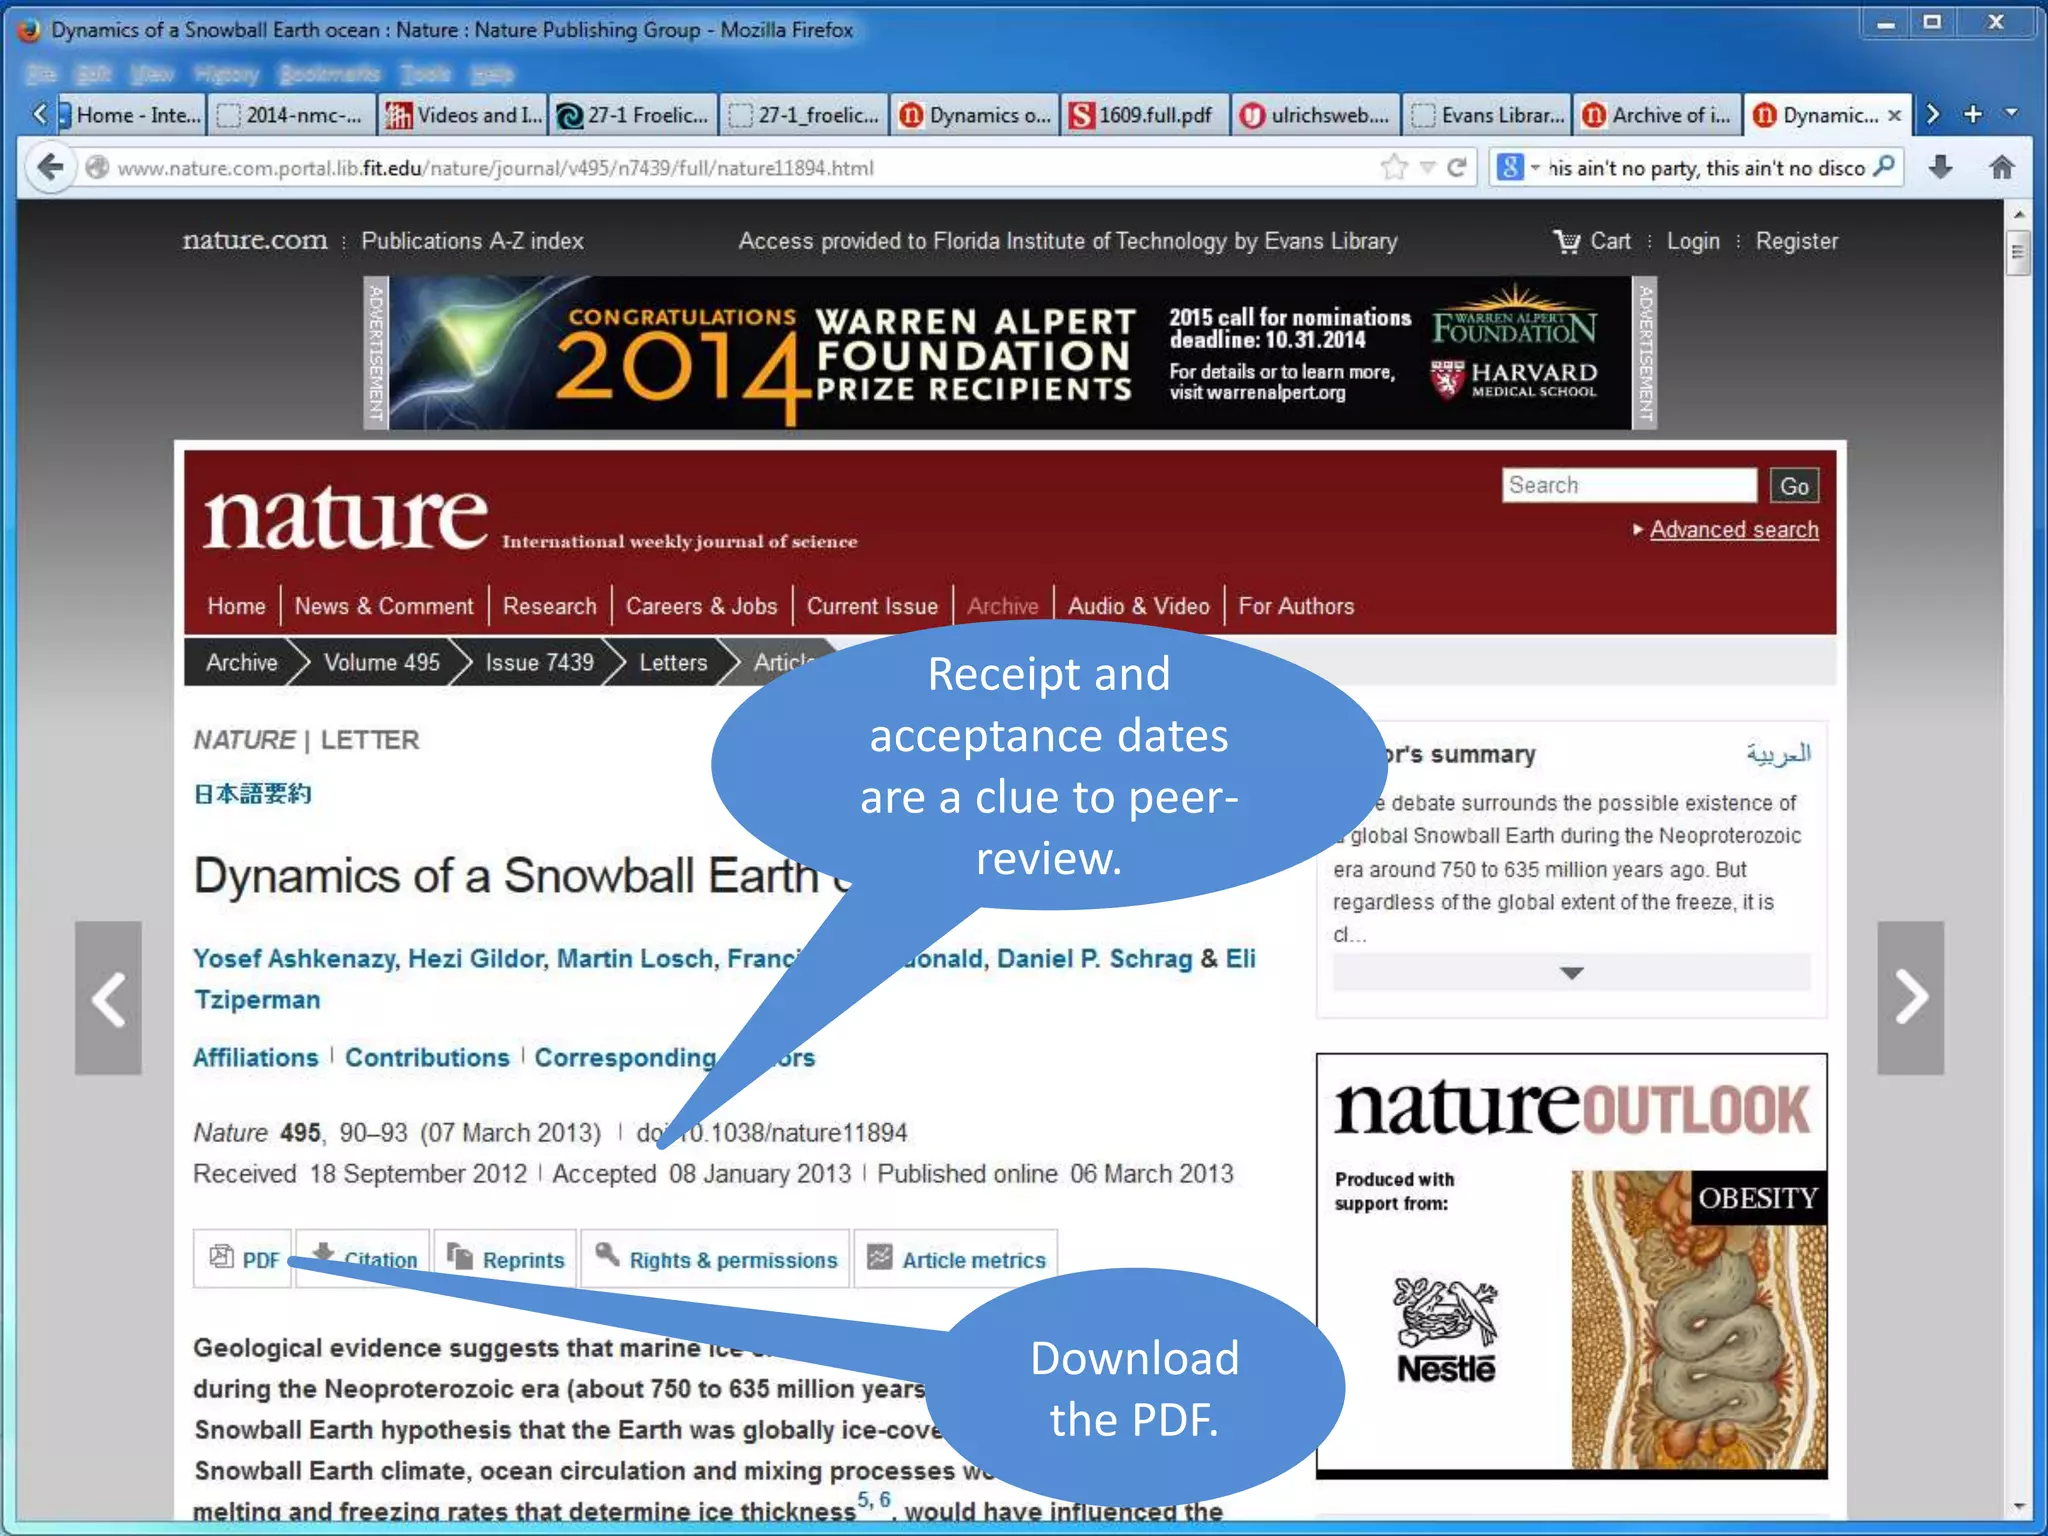Open Careers & Jobs nav item

coord(701,606)
